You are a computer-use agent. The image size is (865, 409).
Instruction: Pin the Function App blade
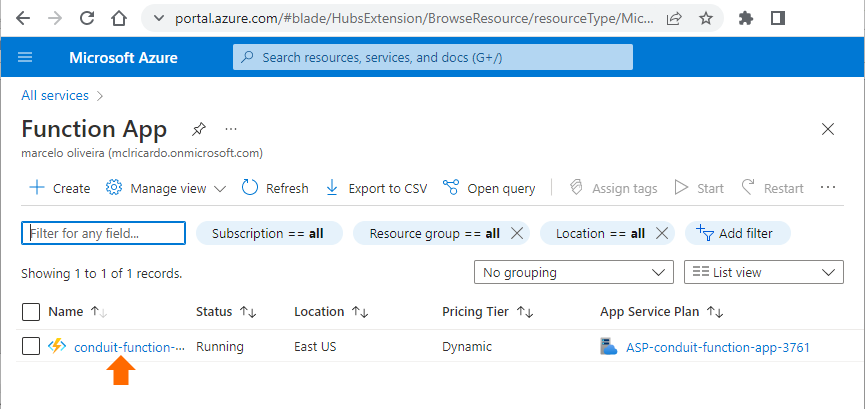[x=199, y=130]
